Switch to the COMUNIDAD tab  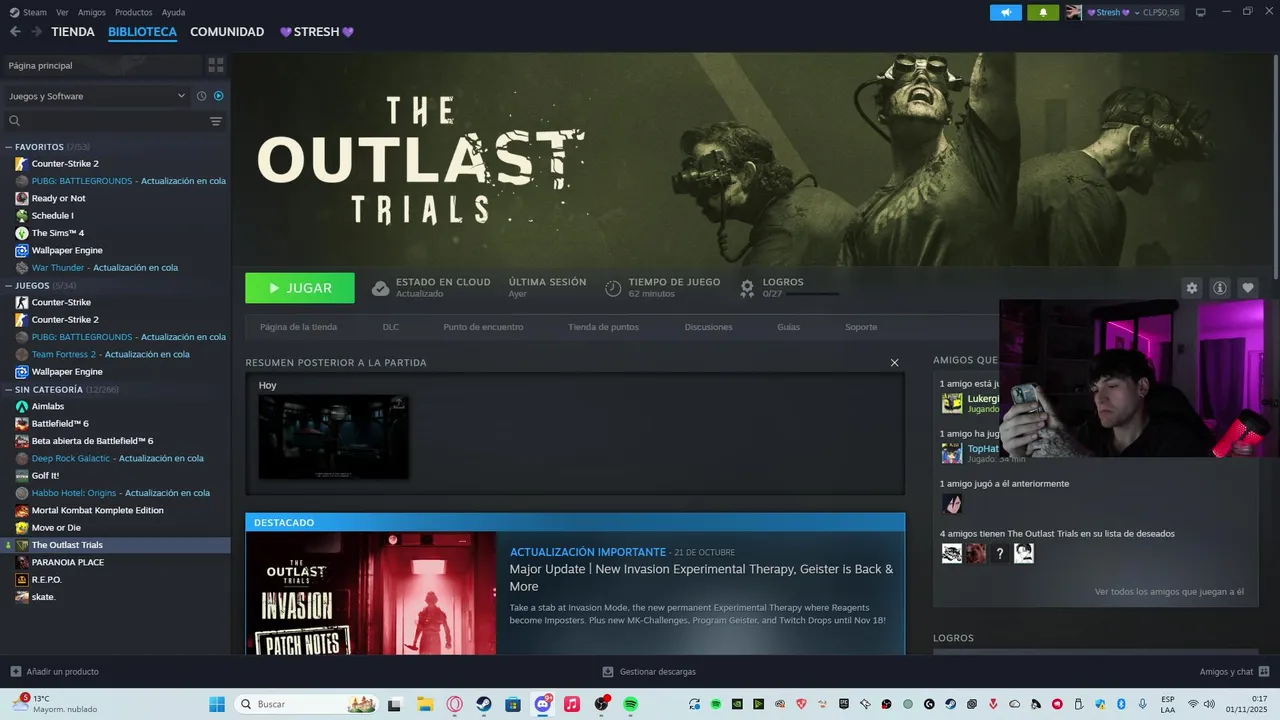pos(227,32)
